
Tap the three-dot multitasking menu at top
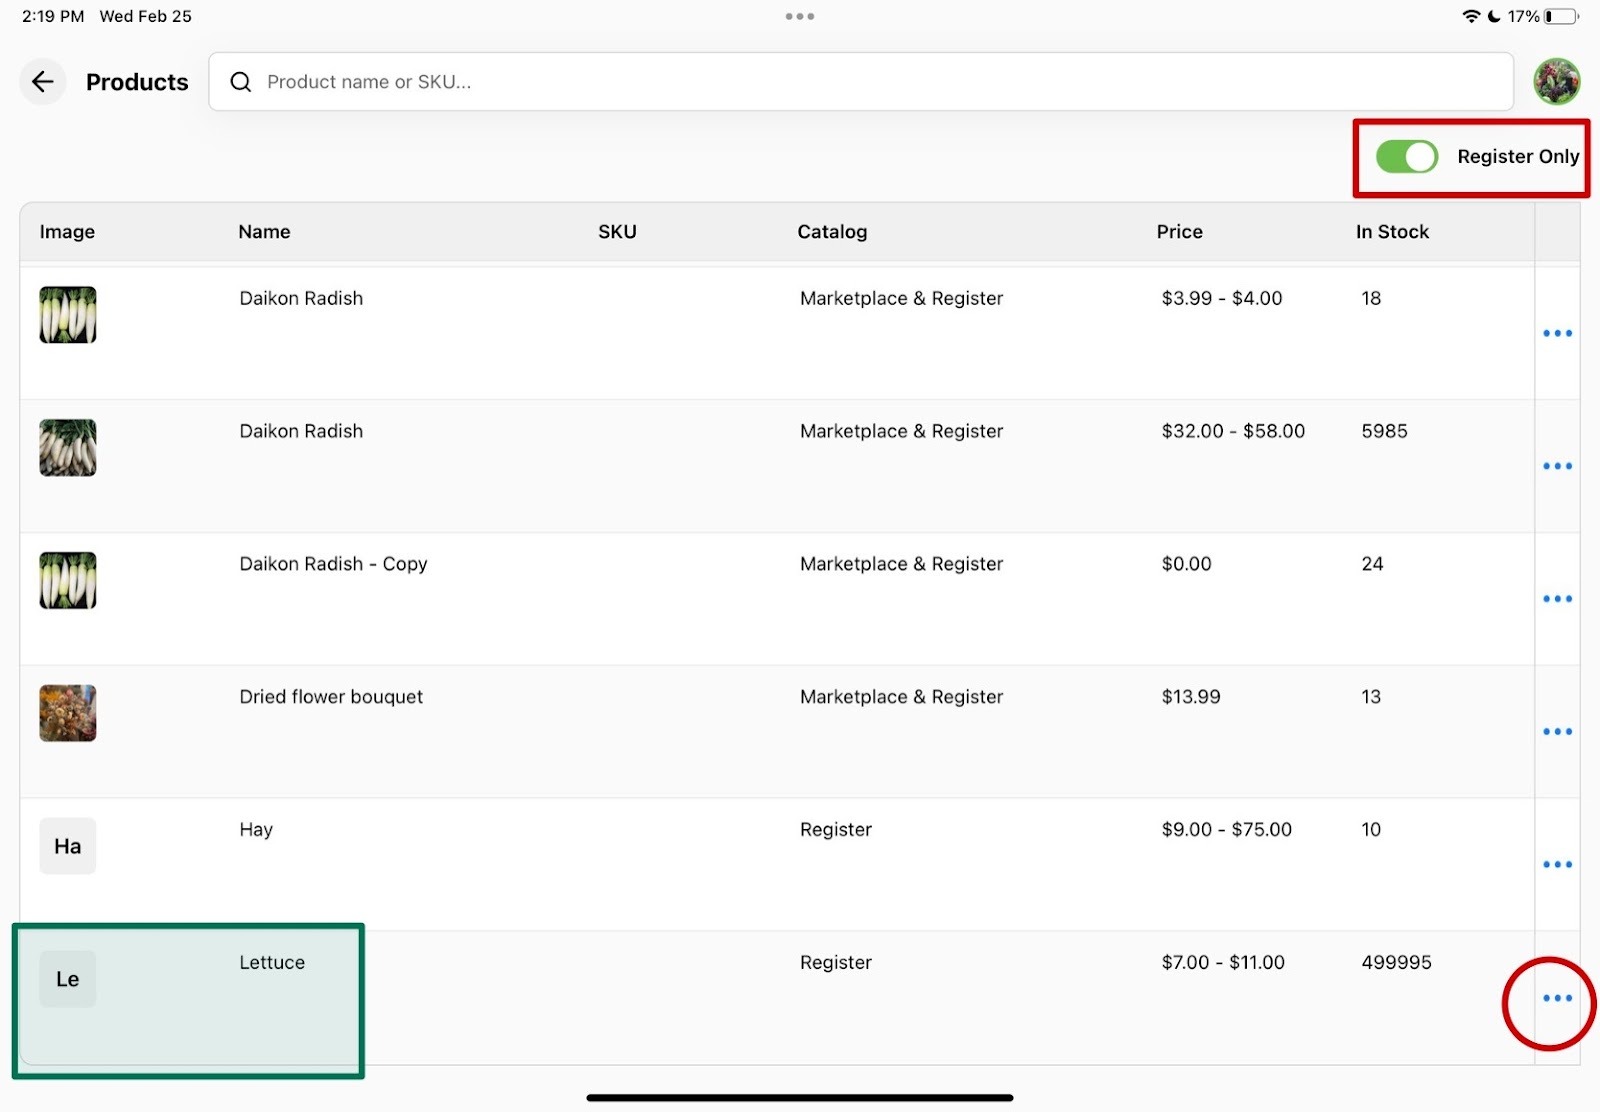799,17
